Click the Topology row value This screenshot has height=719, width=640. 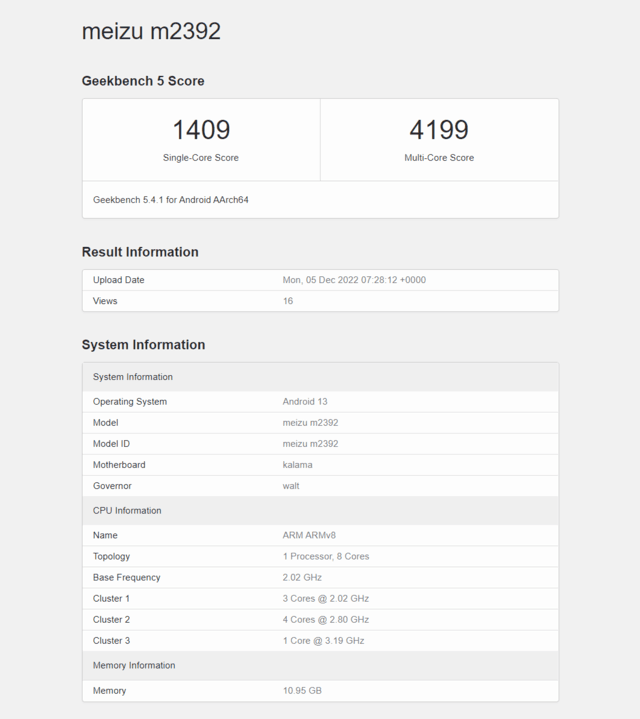[326, 557]
